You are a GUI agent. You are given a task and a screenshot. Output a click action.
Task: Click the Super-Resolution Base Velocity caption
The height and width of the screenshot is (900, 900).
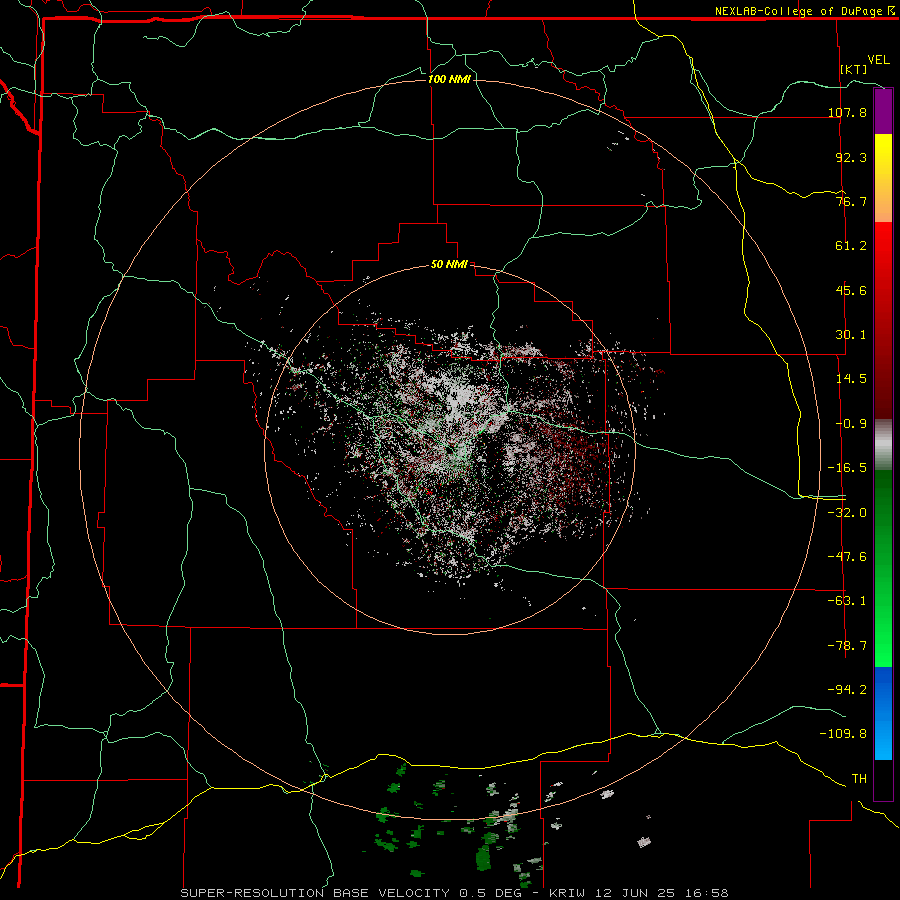click(x=455, y=893)
